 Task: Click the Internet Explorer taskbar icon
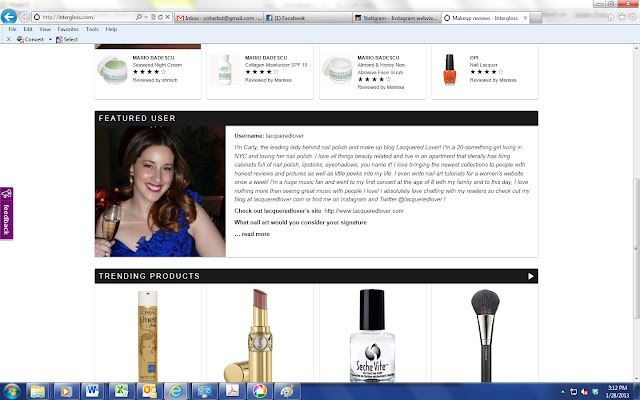tap(176, 391)
